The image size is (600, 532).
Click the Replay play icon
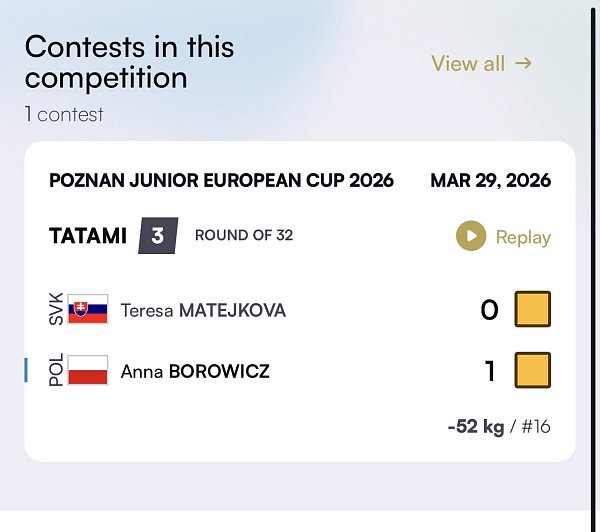click(470, 237)
